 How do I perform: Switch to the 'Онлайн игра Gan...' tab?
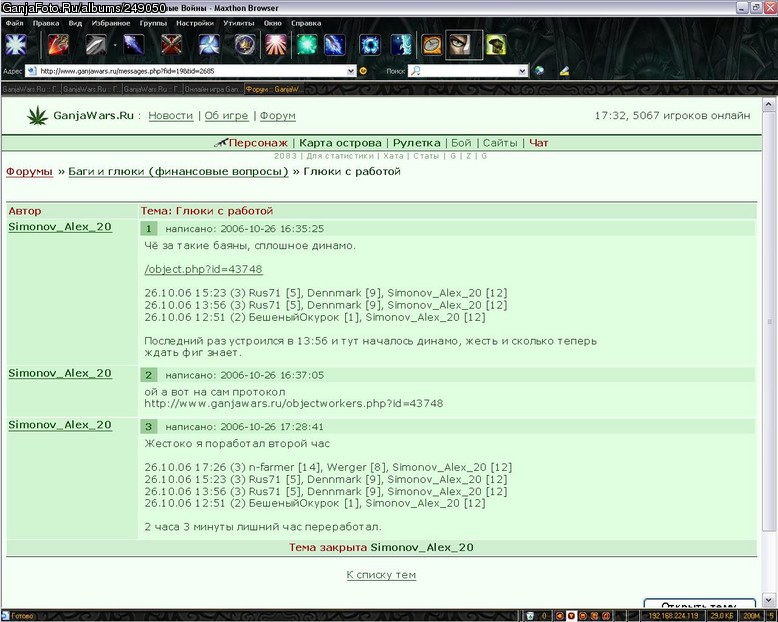(213, 89)
